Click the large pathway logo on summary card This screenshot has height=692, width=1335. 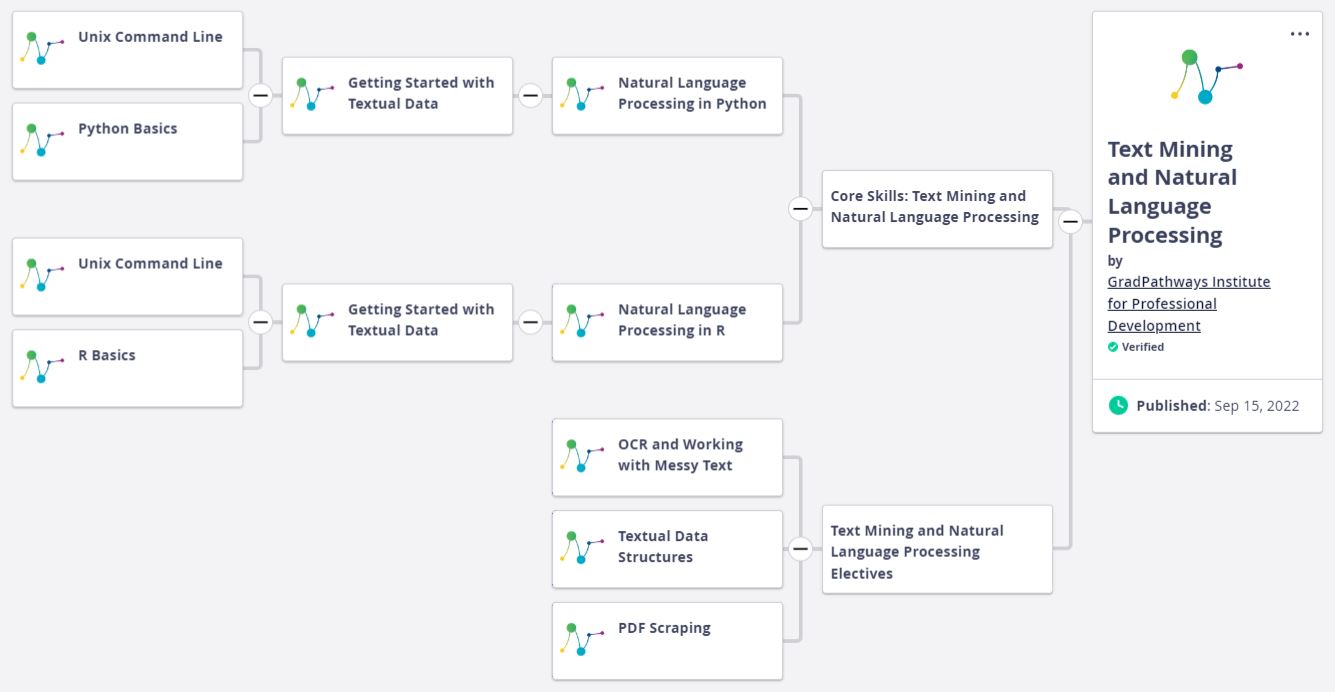(x=1206, y=76)
